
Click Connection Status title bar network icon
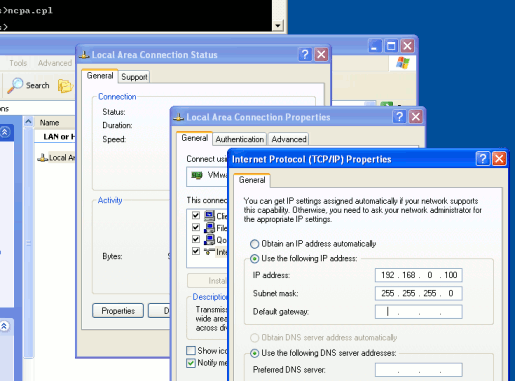tap(84, 55)
